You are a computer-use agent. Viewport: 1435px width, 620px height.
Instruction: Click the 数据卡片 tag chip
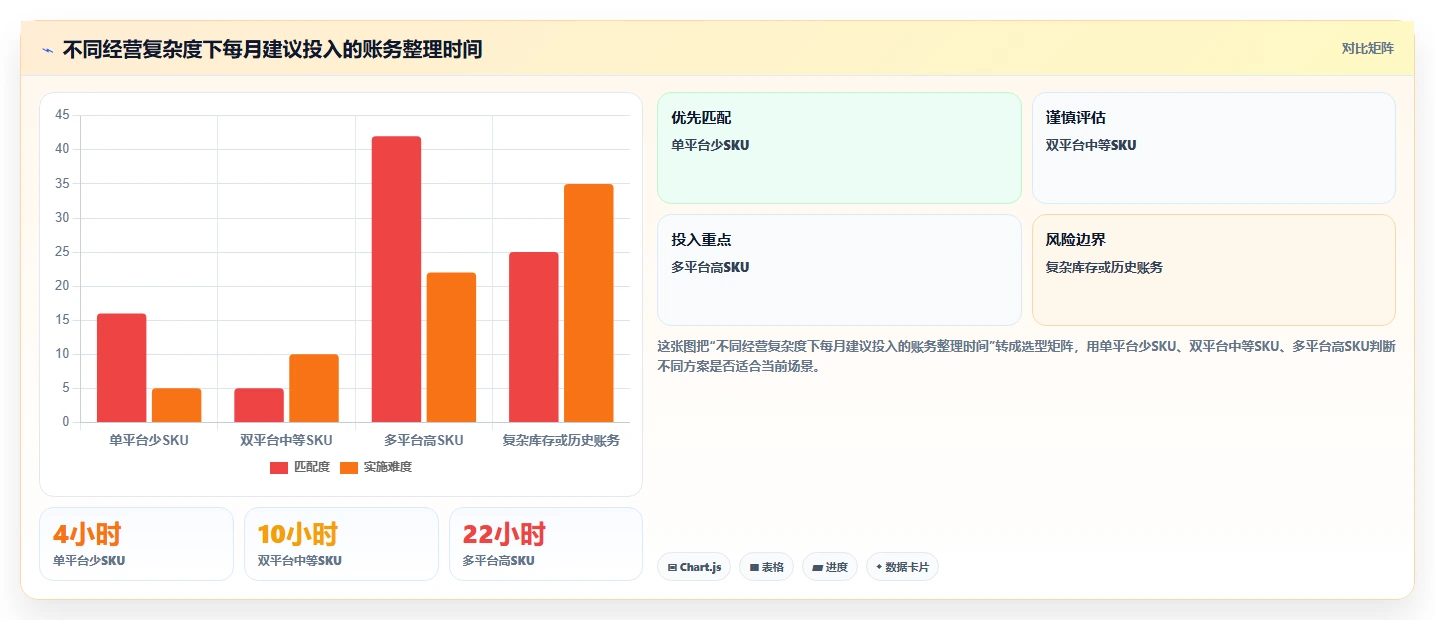[x=902, y=567]
